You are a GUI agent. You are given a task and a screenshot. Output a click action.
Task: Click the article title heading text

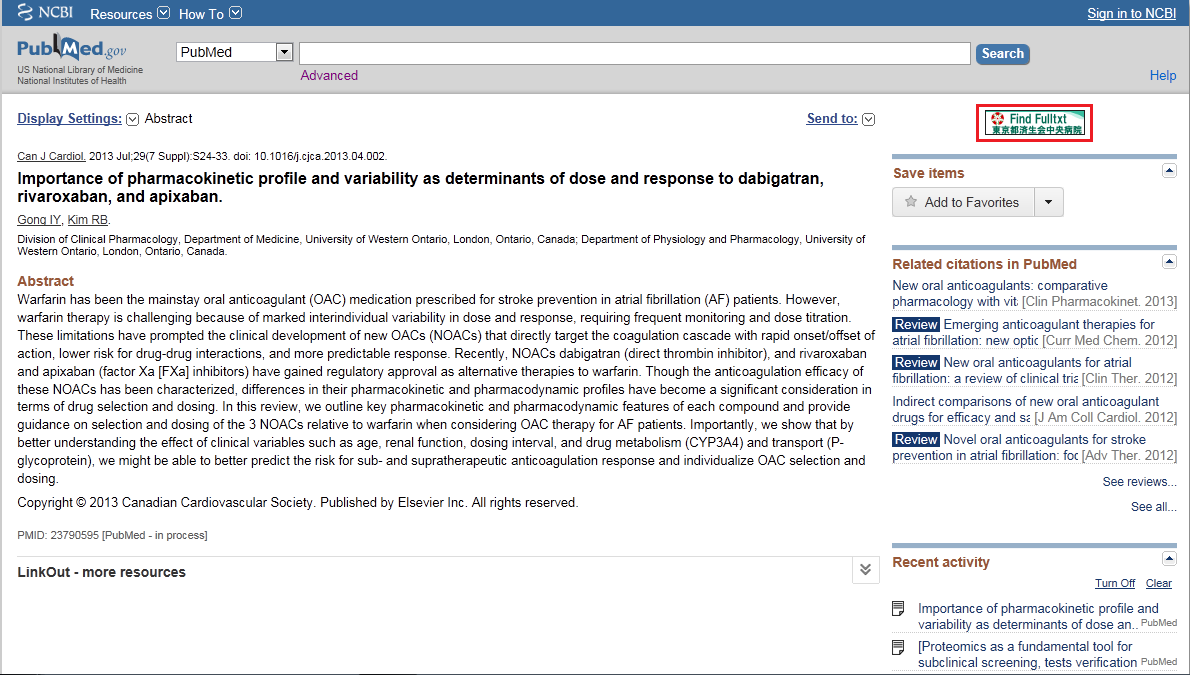(420, 188)
